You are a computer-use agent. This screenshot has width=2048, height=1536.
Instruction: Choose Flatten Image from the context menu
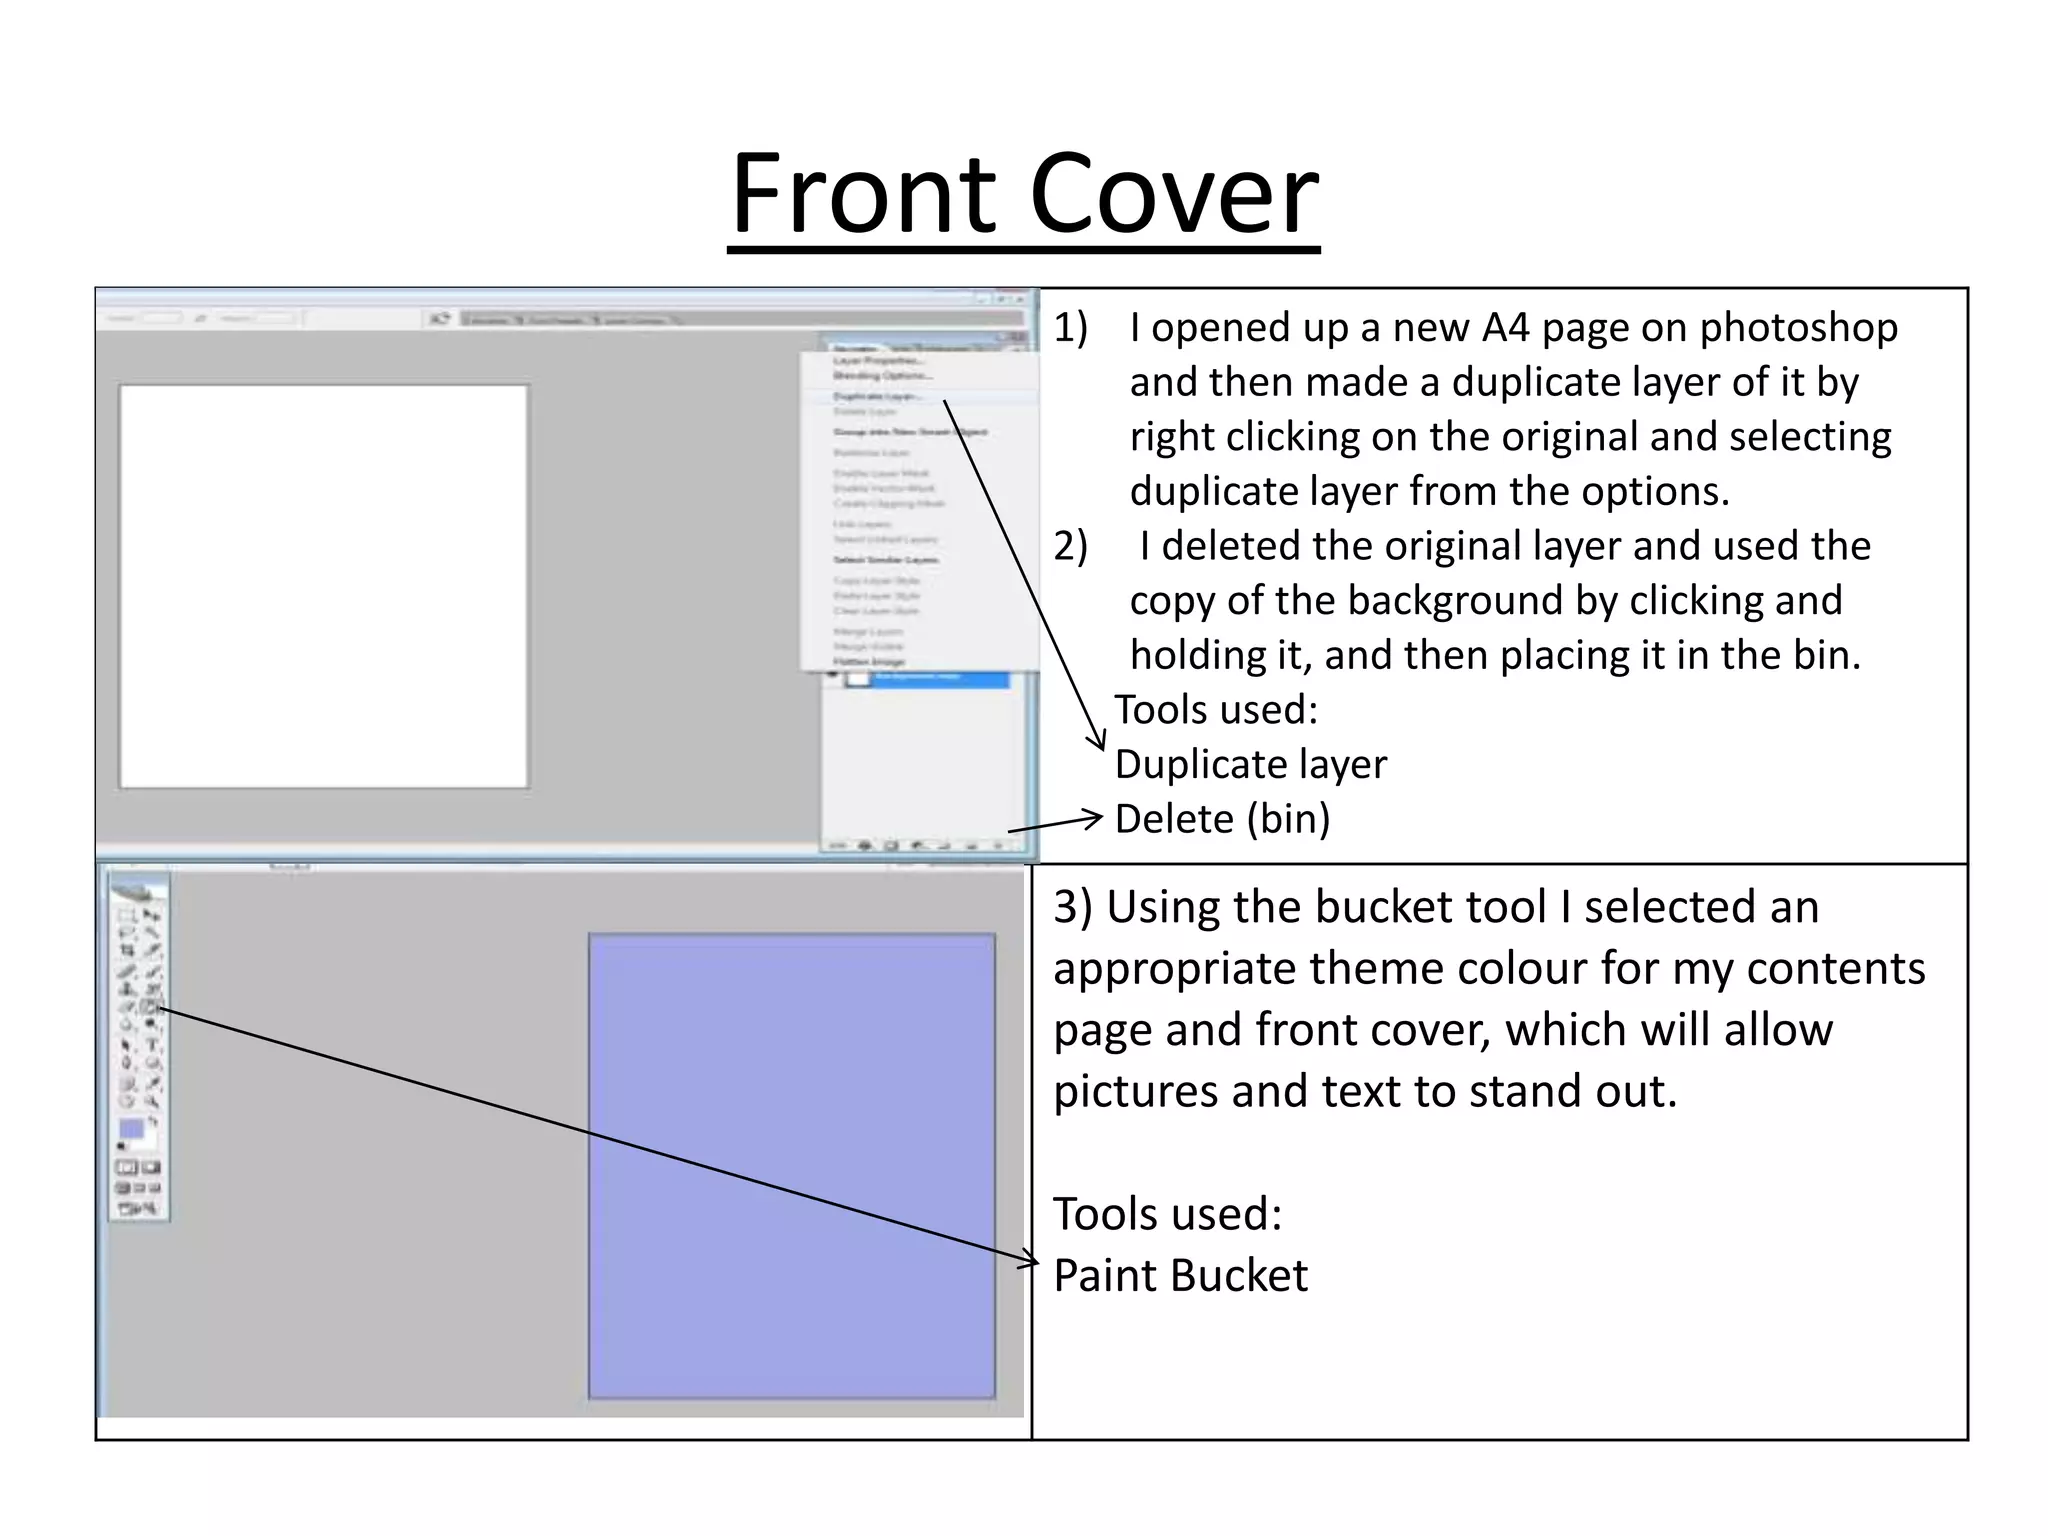pyautogui.click(x=870, y=661)
